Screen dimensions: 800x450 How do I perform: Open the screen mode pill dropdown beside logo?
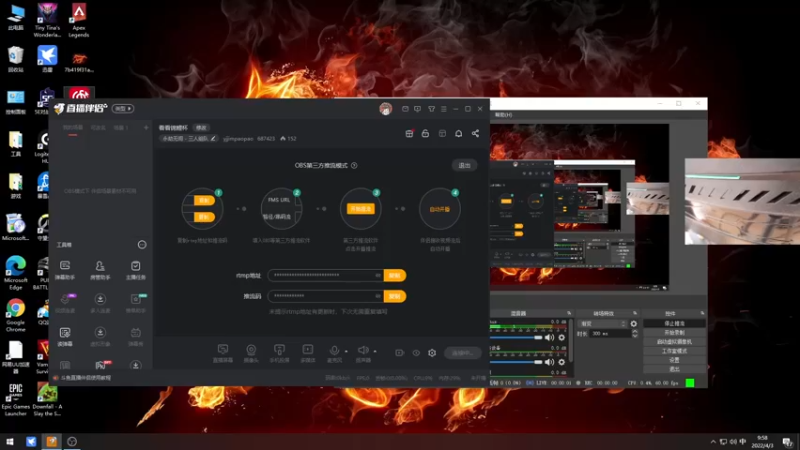click(x=123, y=109)
